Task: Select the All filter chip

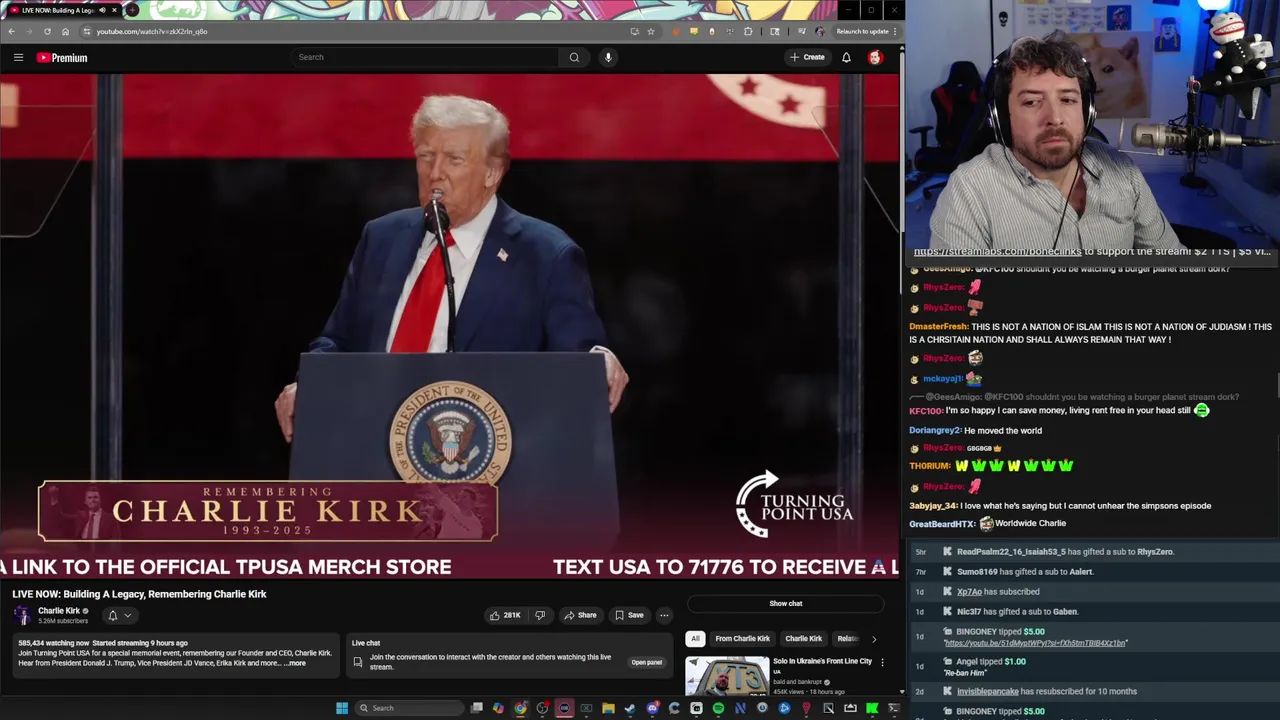Action: pyautogui.click(x=695, y=638)
